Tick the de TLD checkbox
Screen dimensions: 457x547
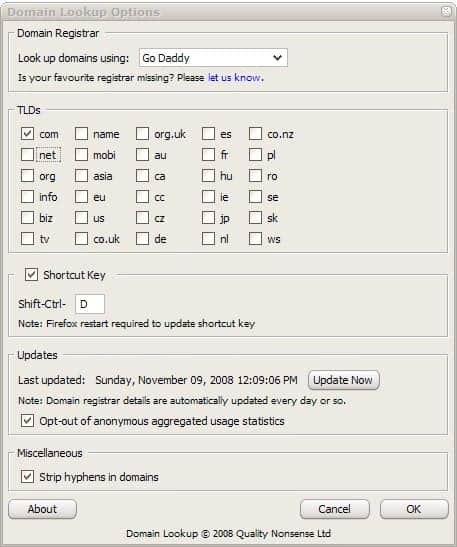pos(142,239)
